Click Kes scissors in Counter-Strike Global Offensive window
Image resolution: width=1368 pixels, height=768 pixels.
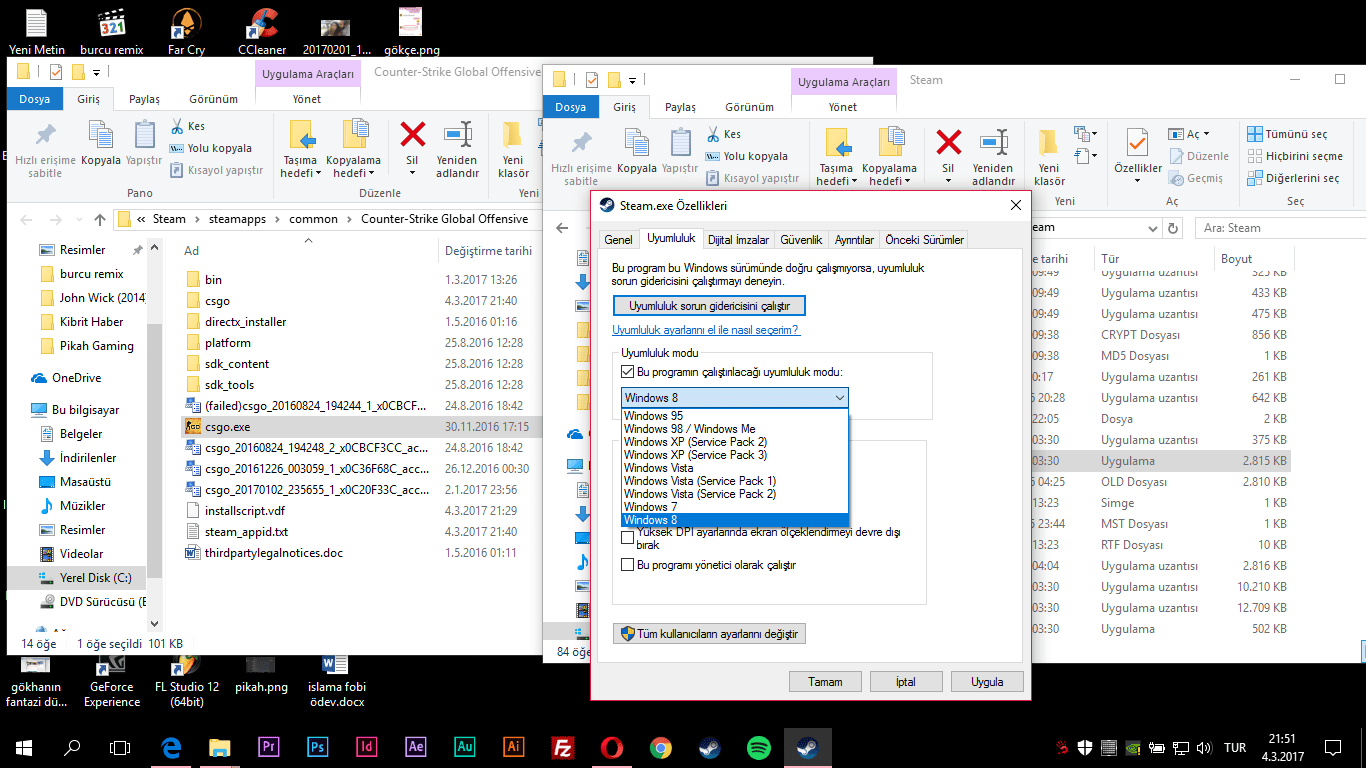coord(187,126)
